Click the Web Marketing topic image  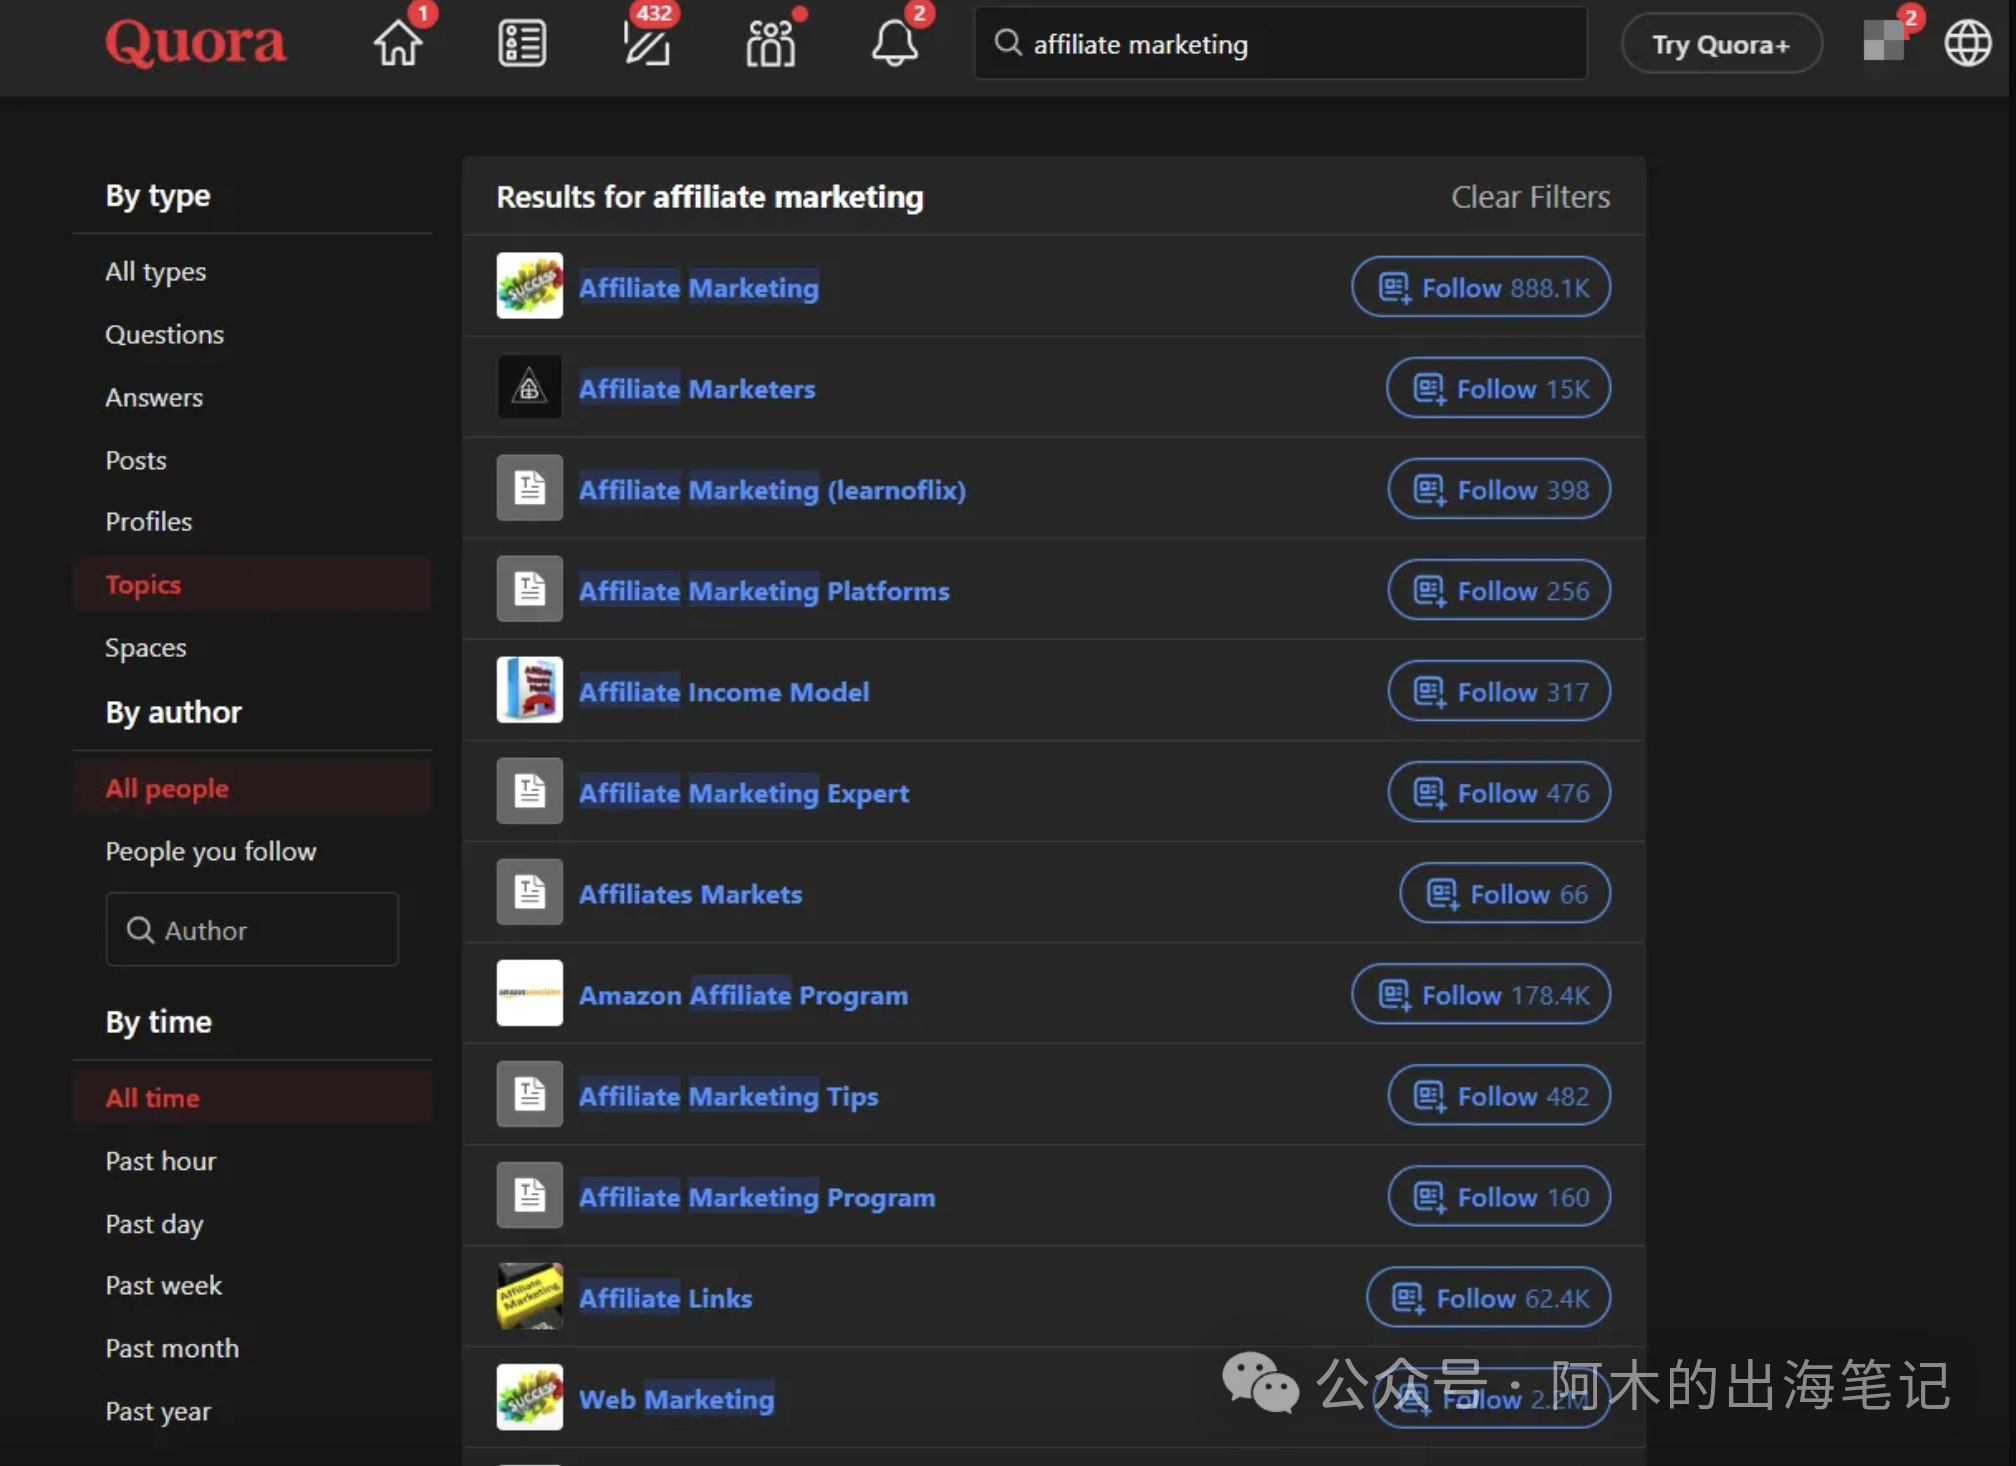coord(530,1397)
